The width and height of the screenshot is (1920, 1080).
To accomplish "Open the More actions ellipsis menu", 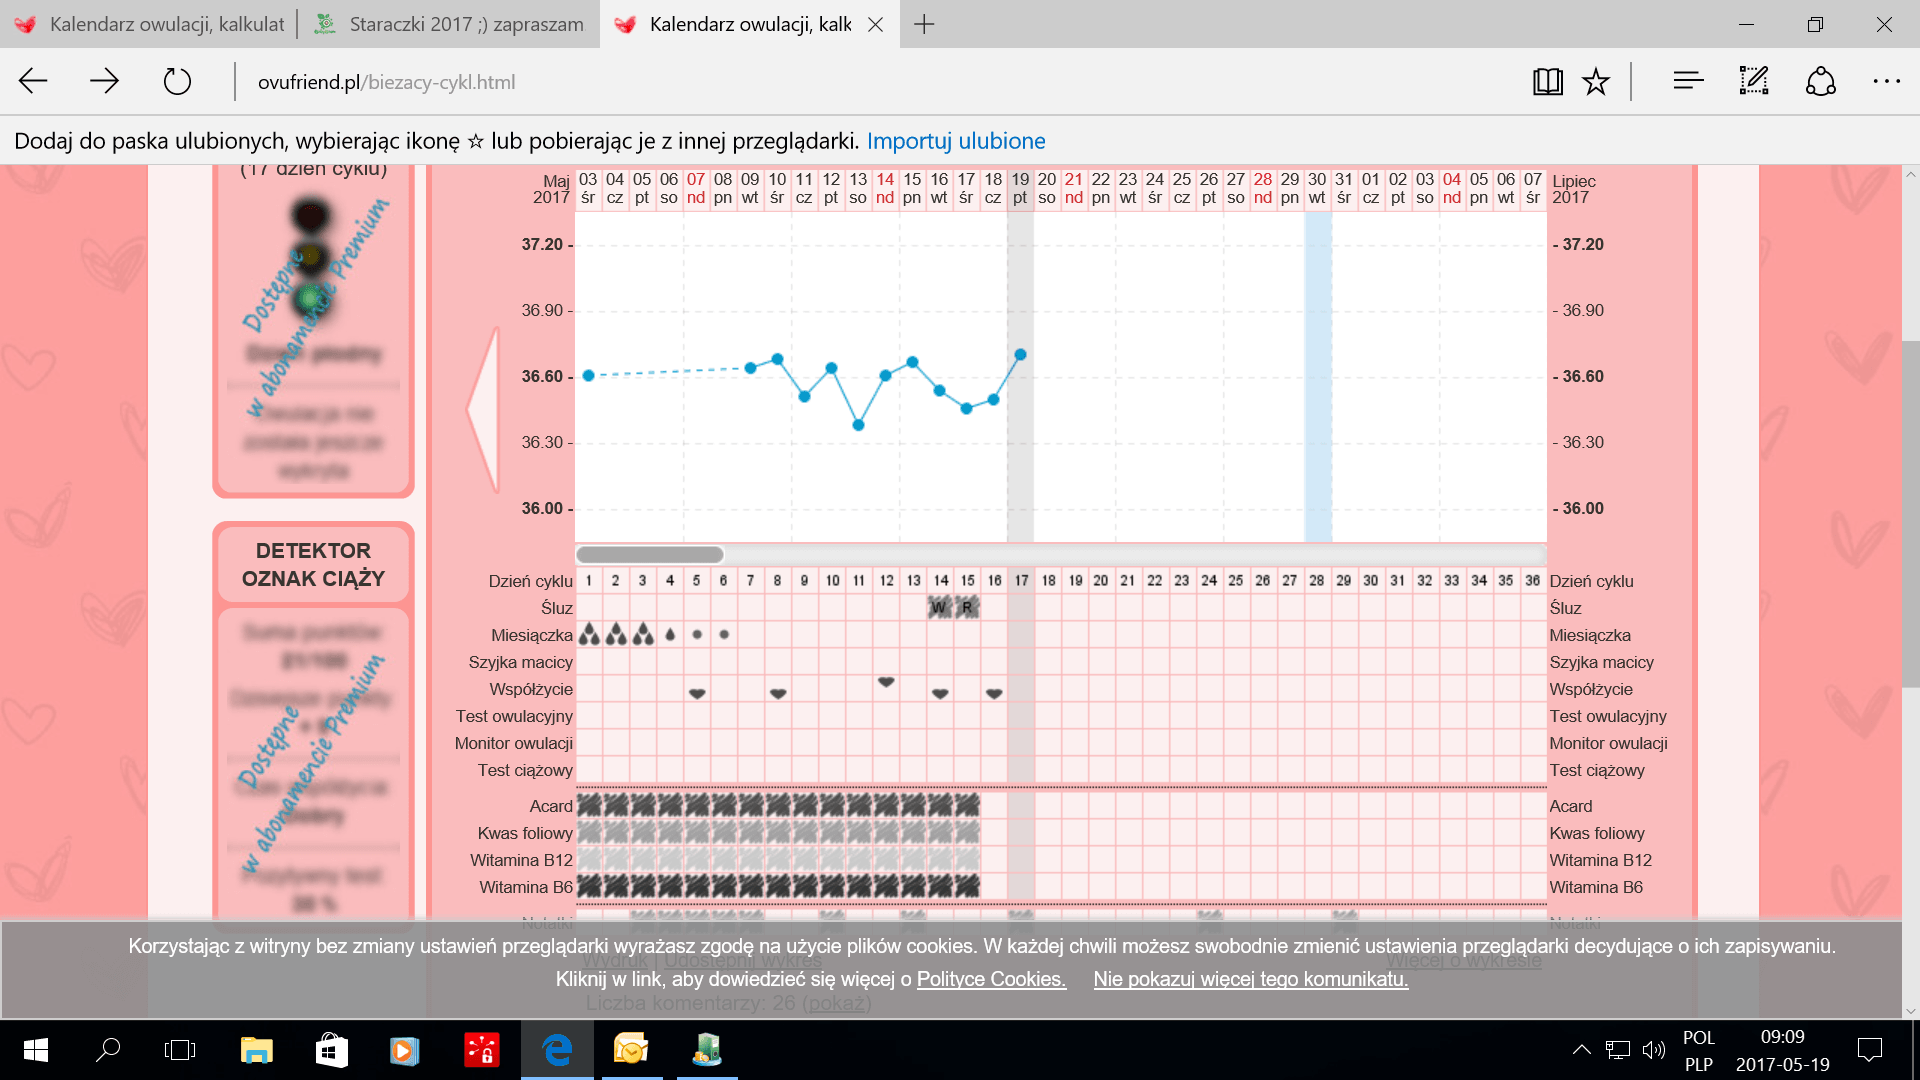I will pos(1886,81).
